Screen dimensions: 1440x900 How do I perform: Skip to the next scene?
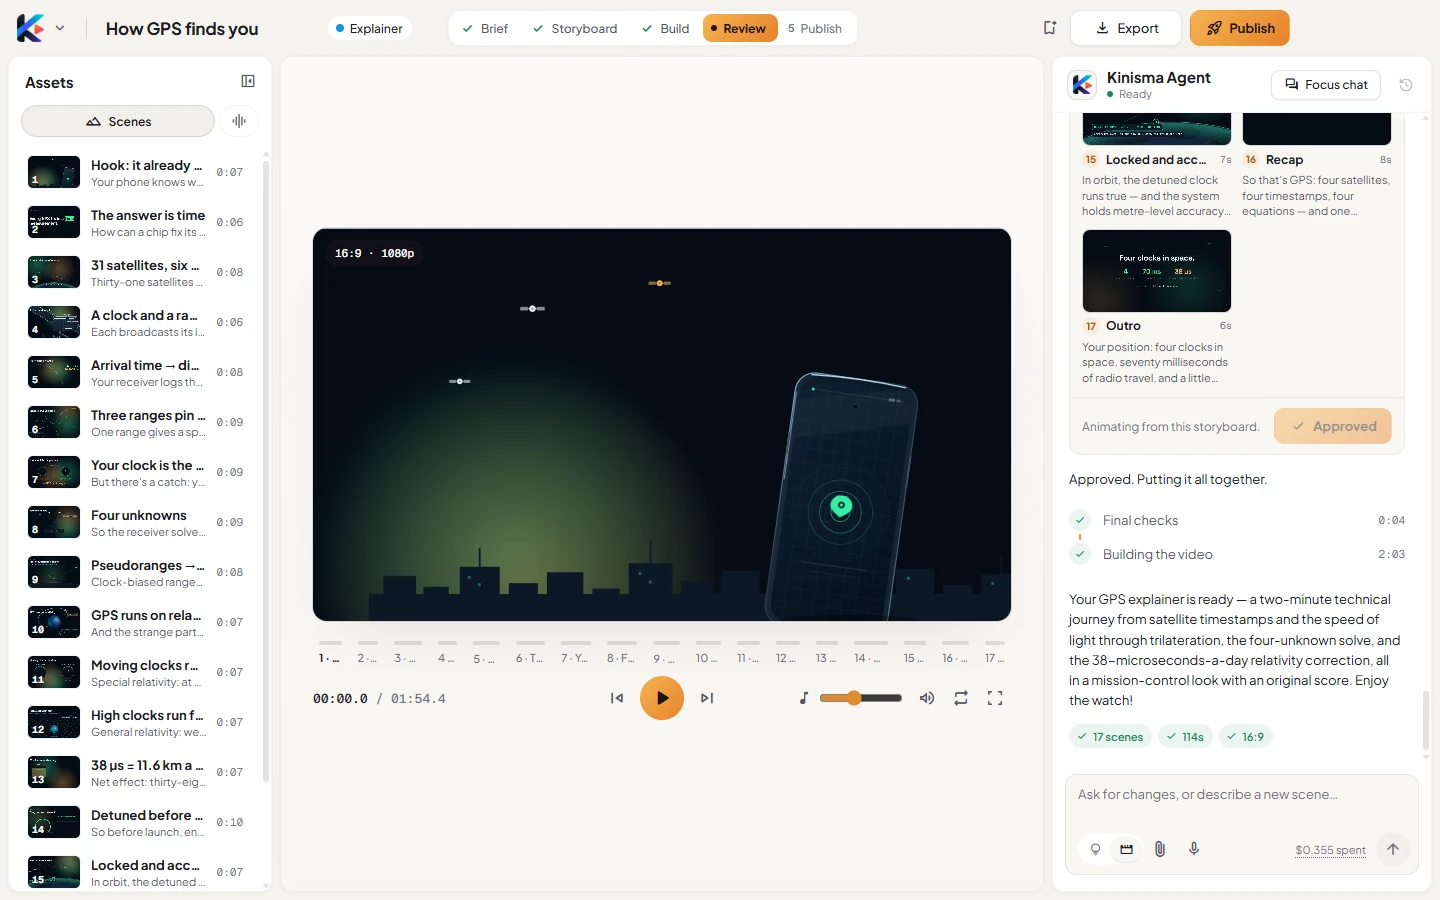coord(707,698)
